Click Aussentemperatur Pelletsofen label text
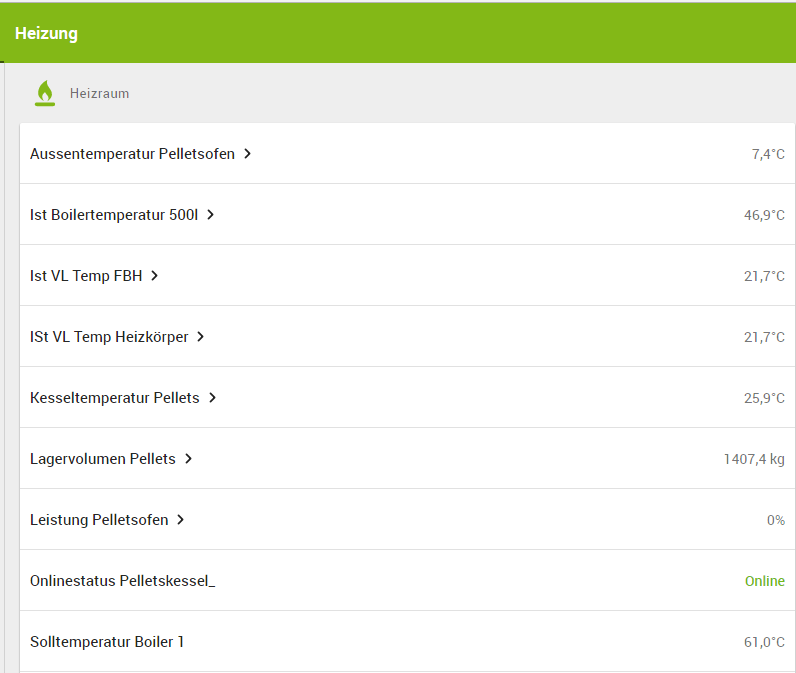 pyautogui.click(x=132, y=154)
